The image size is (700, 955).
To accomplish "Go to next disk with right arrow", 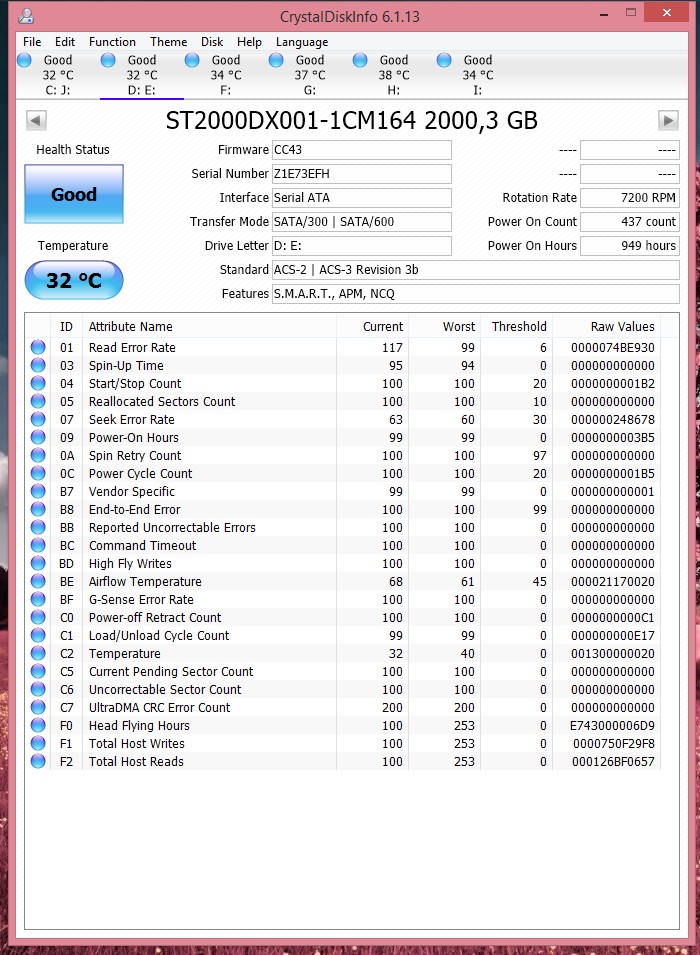I will coord(668,120).
